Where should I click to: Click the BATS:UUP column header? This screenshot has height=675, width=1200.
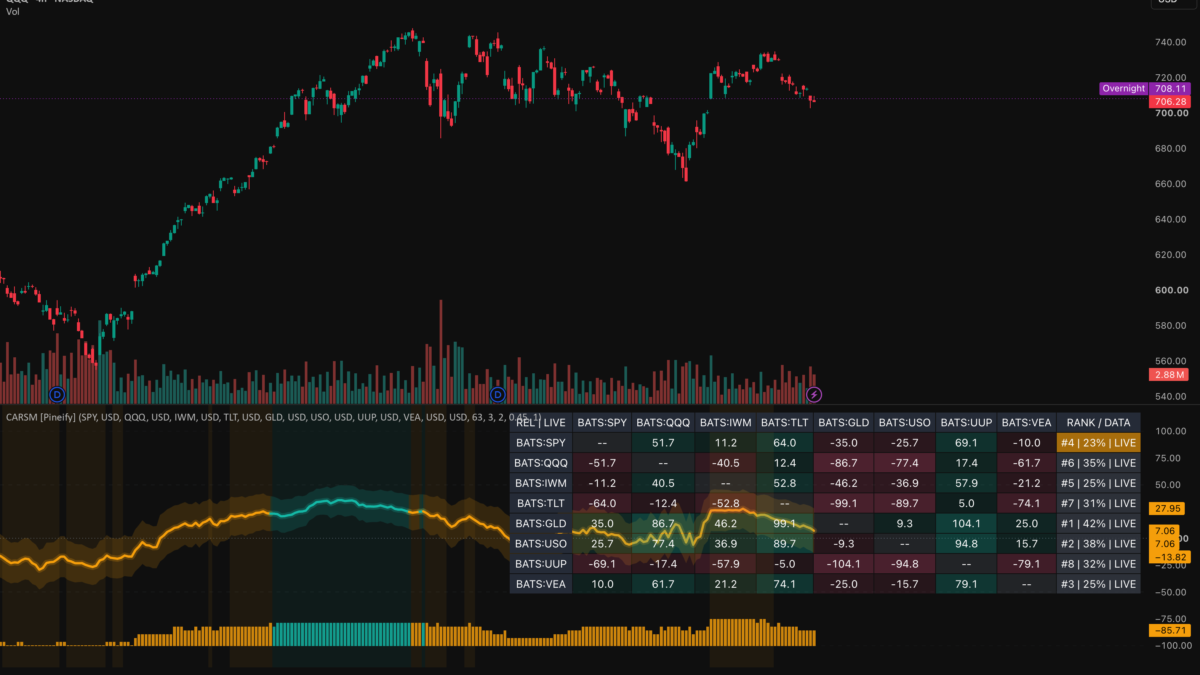tap(966, 423)
